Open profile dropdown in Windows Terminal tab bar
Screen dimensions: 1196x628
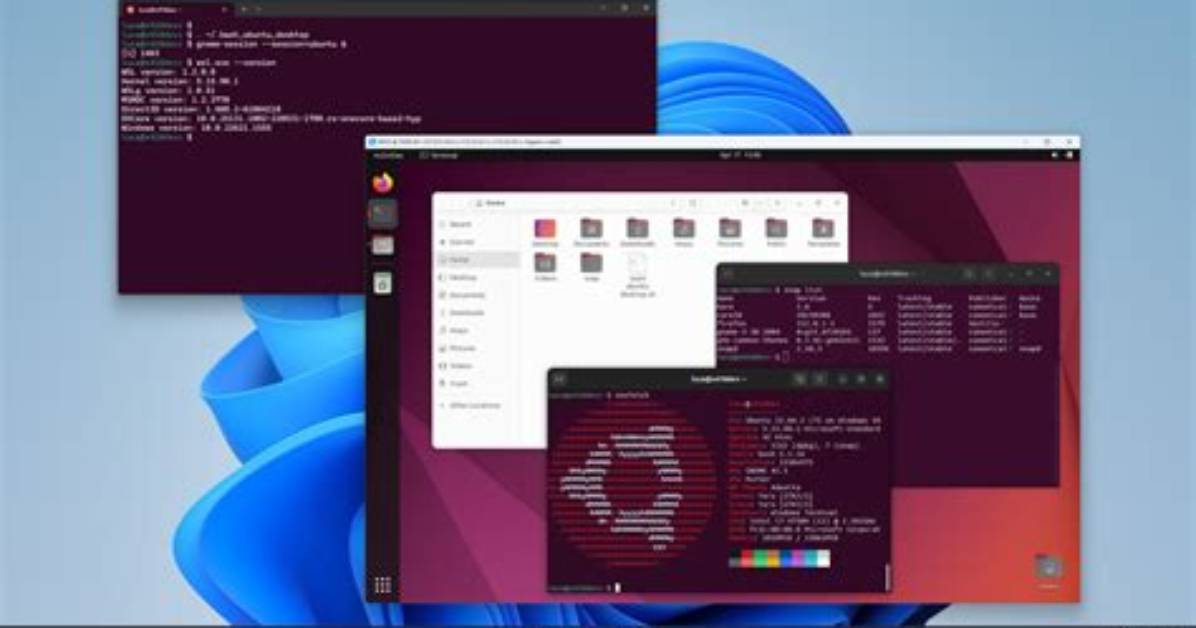click(259, 9)
